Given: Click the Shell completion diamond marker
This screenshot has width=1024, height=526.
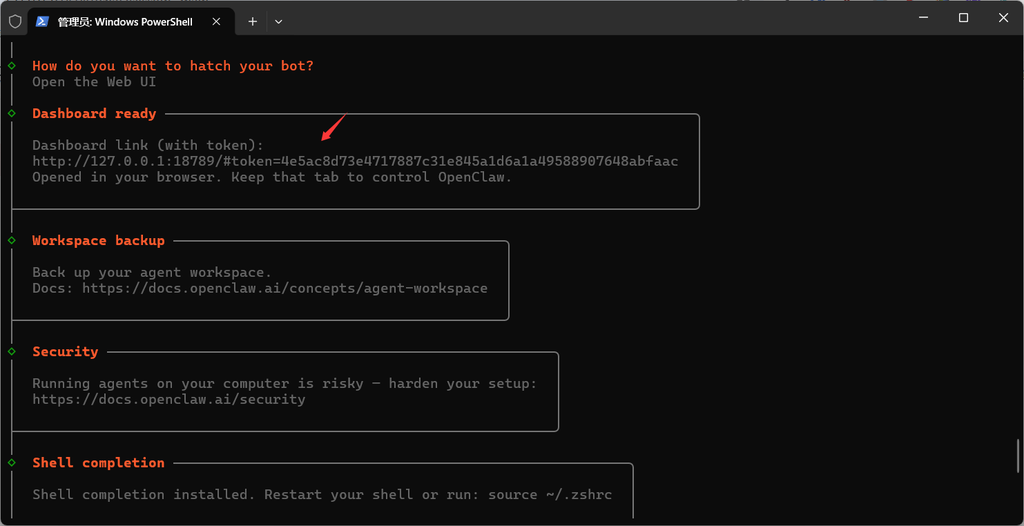Looking at the screenshot, I should click(12, 463).
